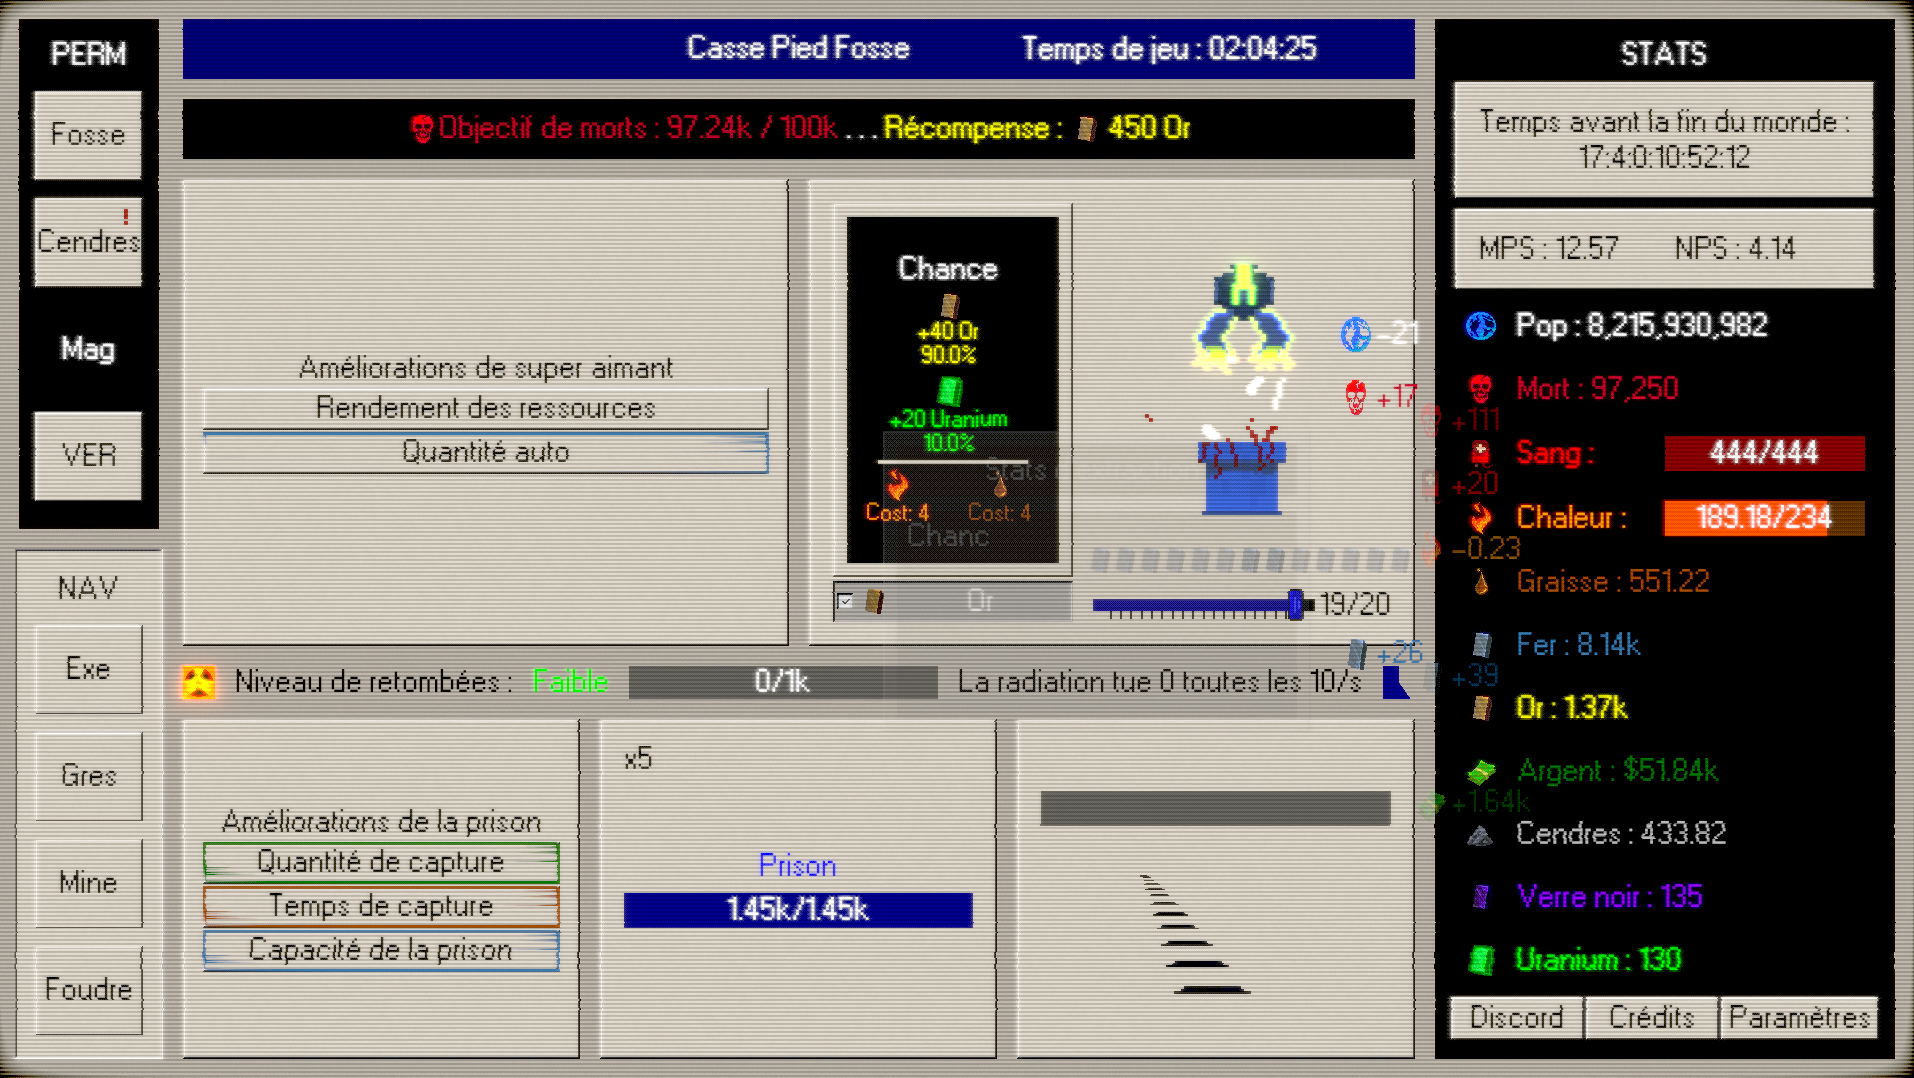
Task: Toggle the Or resource checkbox
Action: tap(846, 602)
